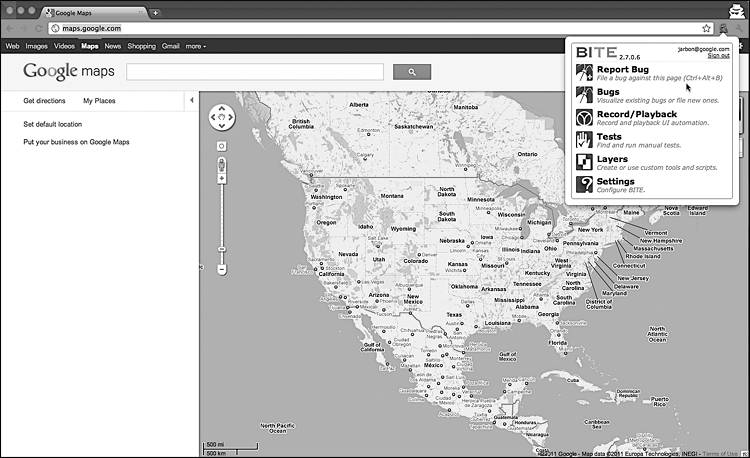Click the California label on map
The image size is (750, 458).
tap(331, 274)
